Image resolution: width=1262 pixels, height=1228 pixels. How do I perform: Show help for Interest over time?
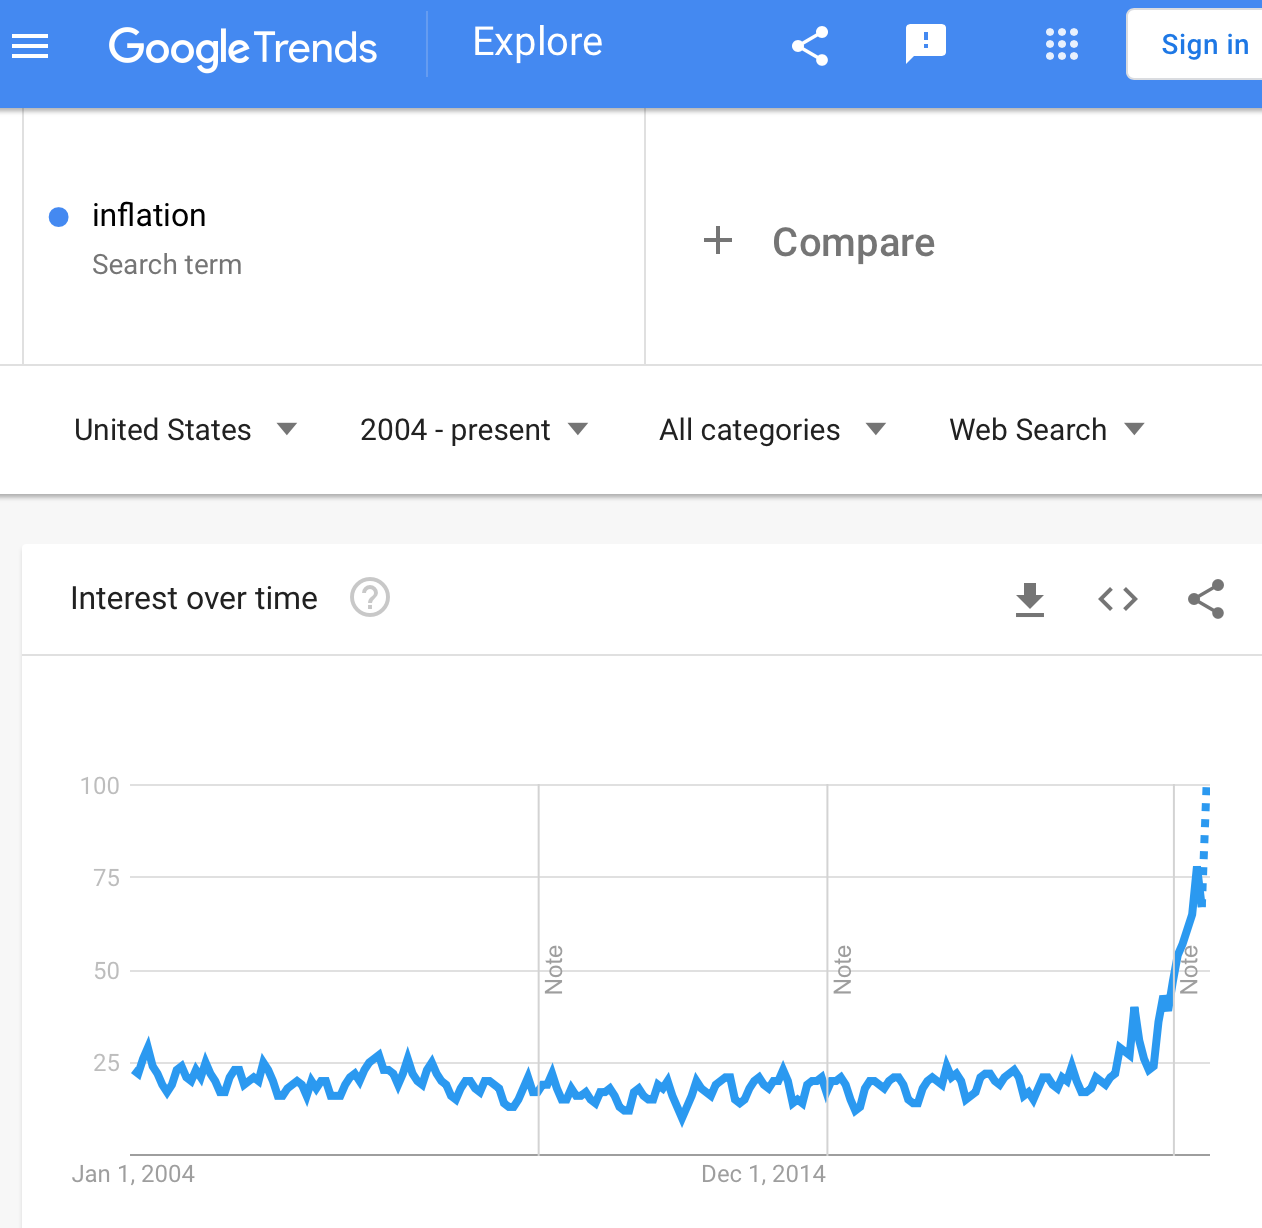click(x=370, y=598)
